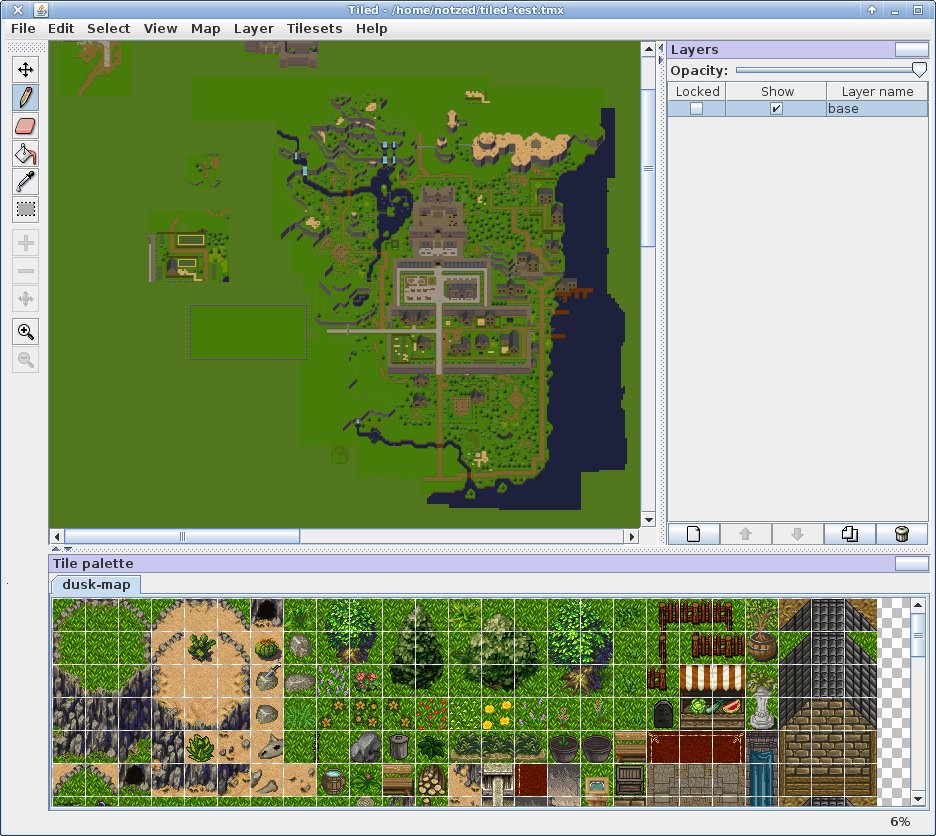Viewport: 936px width, 836px height.
Task: Collapse the Tile palette via header button
Action: click(912, 563)
